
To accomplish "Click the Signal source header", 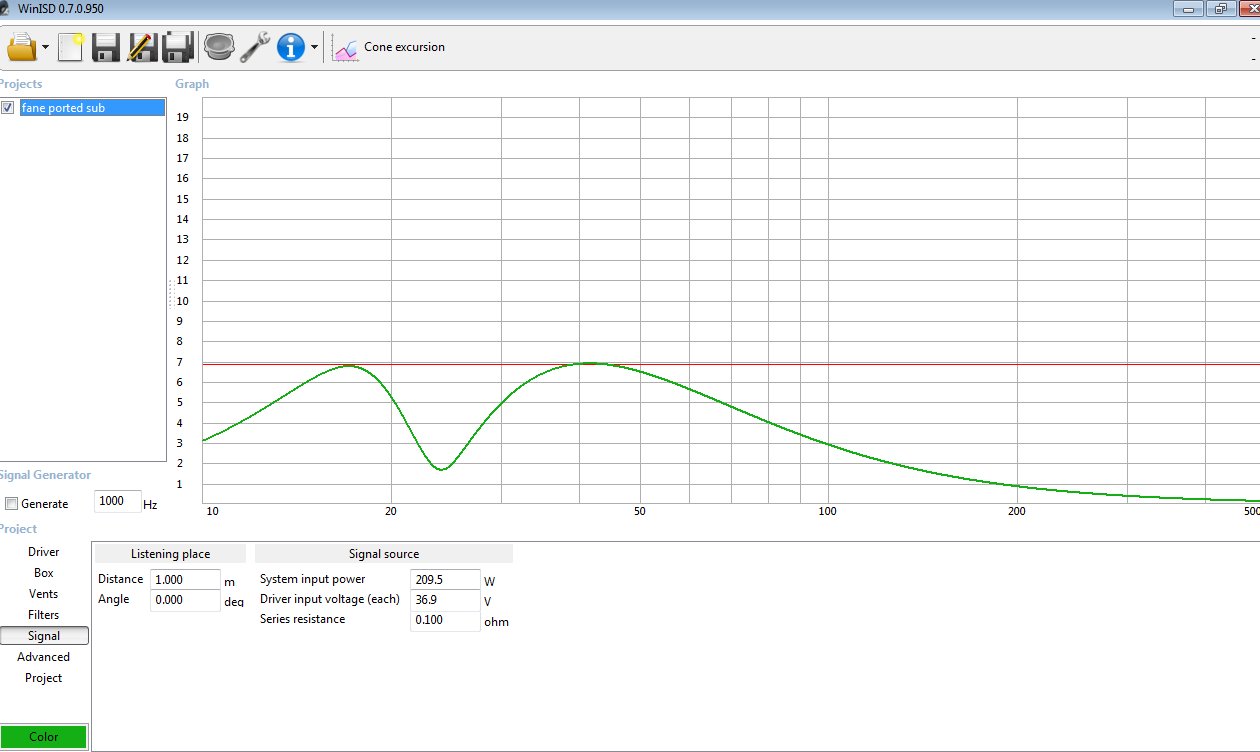I will 384,554.
